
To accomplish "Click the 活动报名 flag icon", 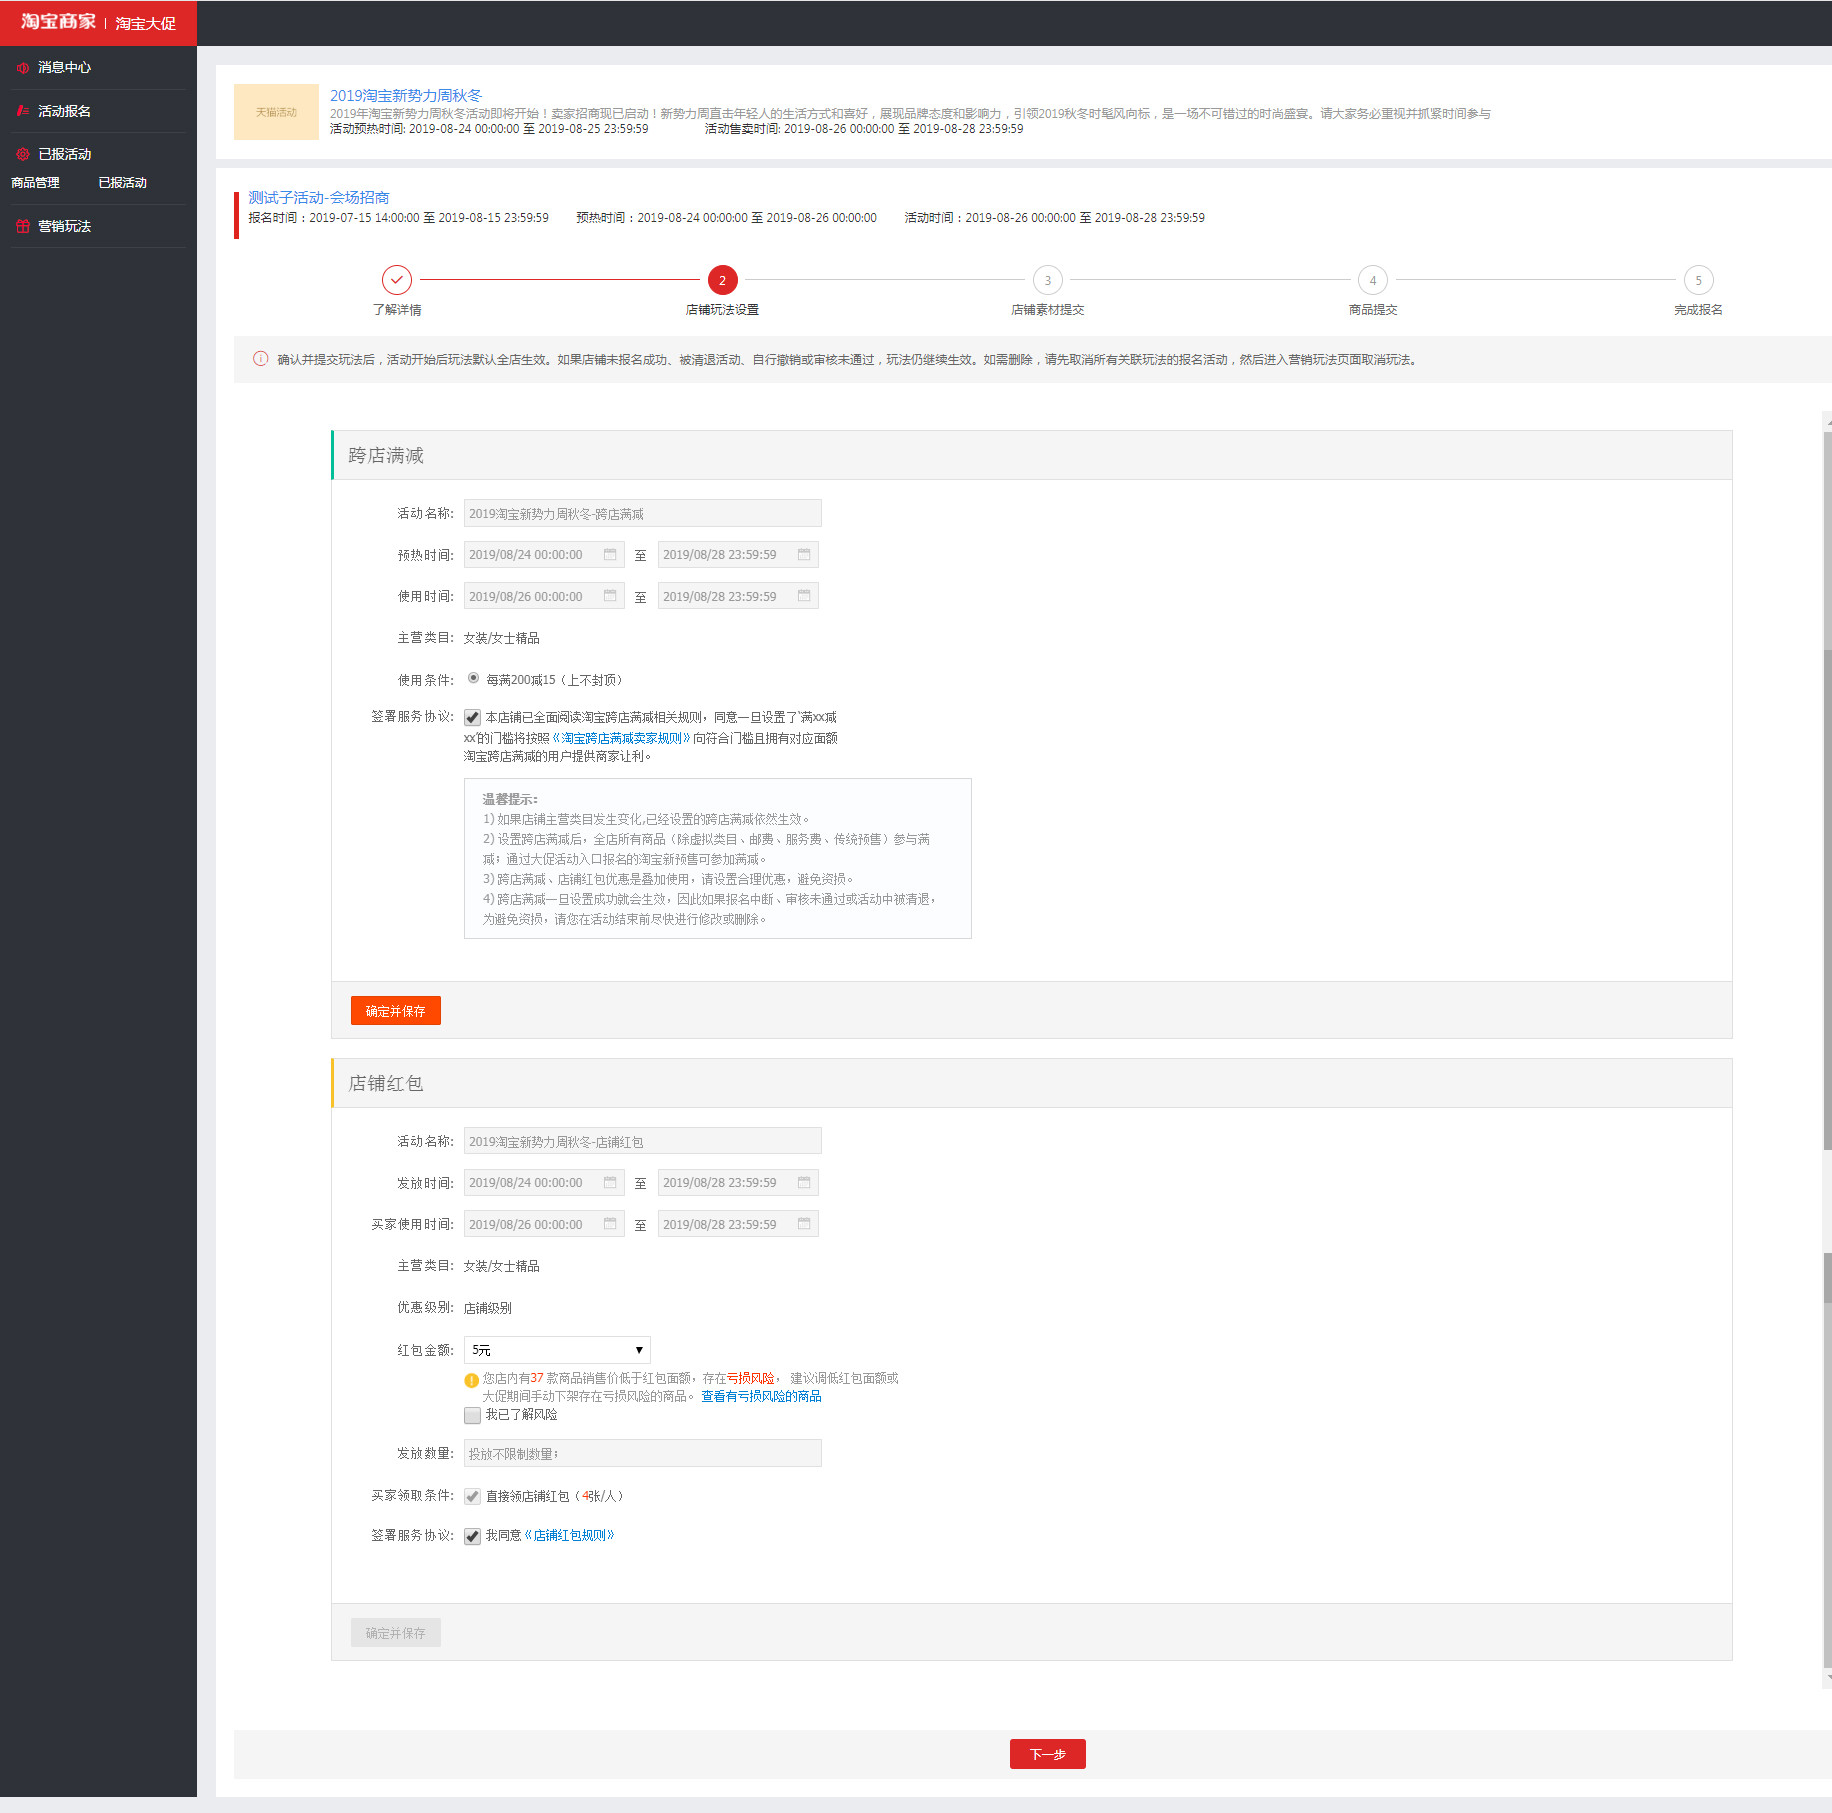I will [22, 111].
